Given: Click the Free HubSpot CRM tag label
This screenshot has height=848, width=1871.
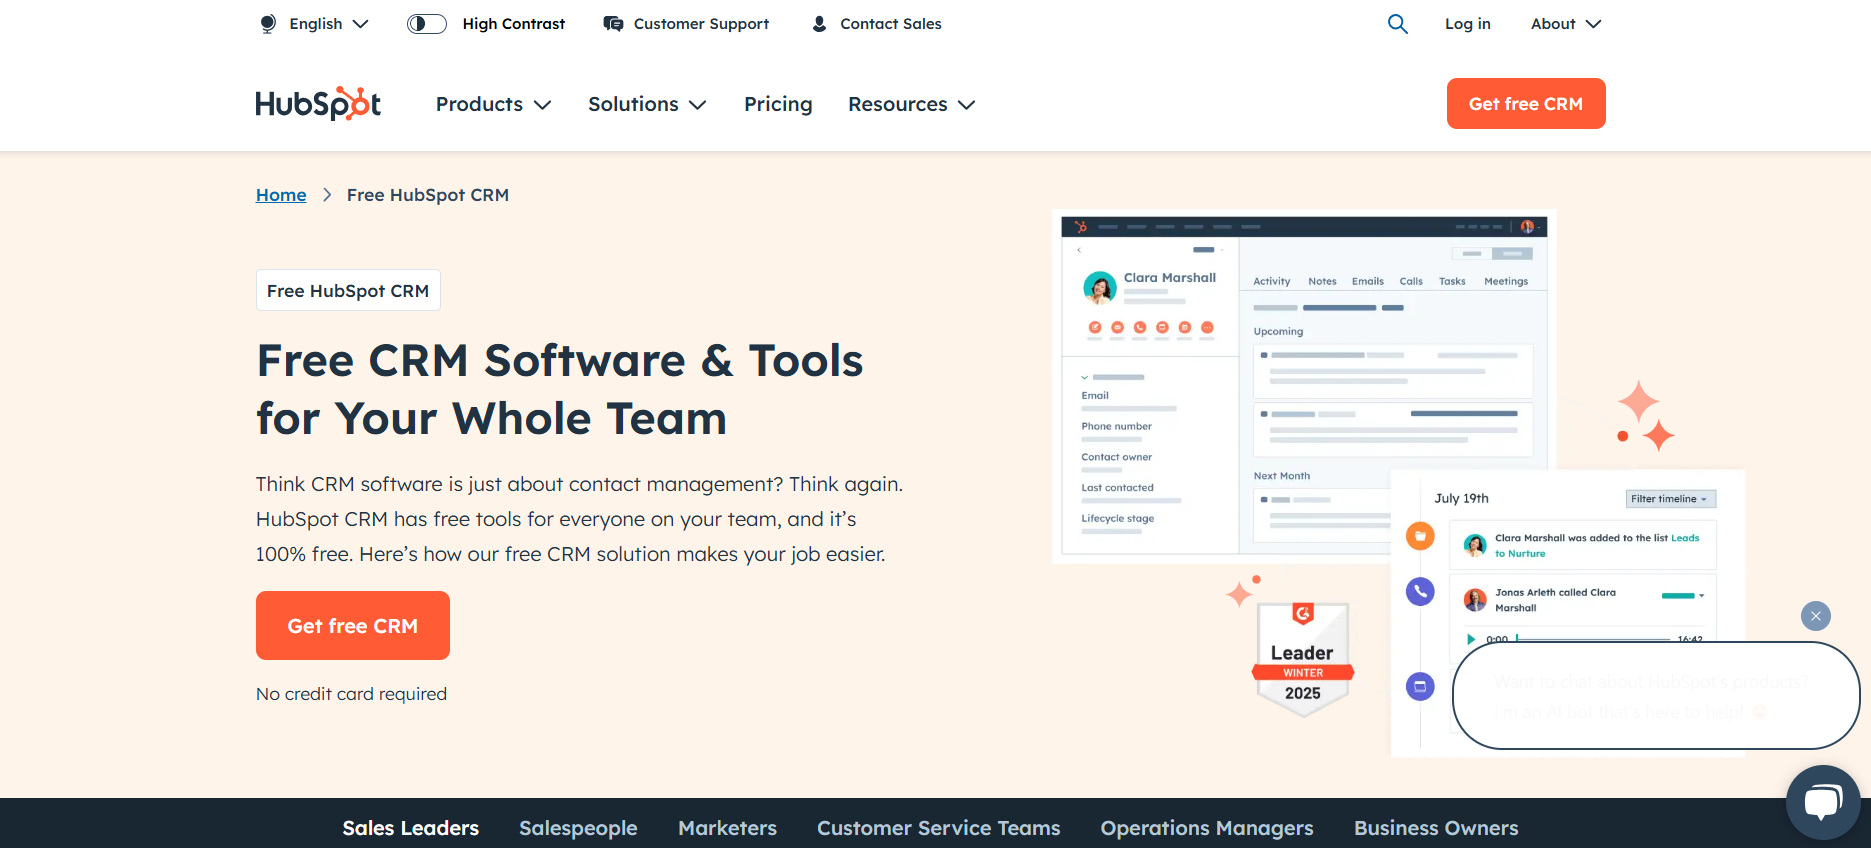Looking at the screenshot, I should 348,291.
